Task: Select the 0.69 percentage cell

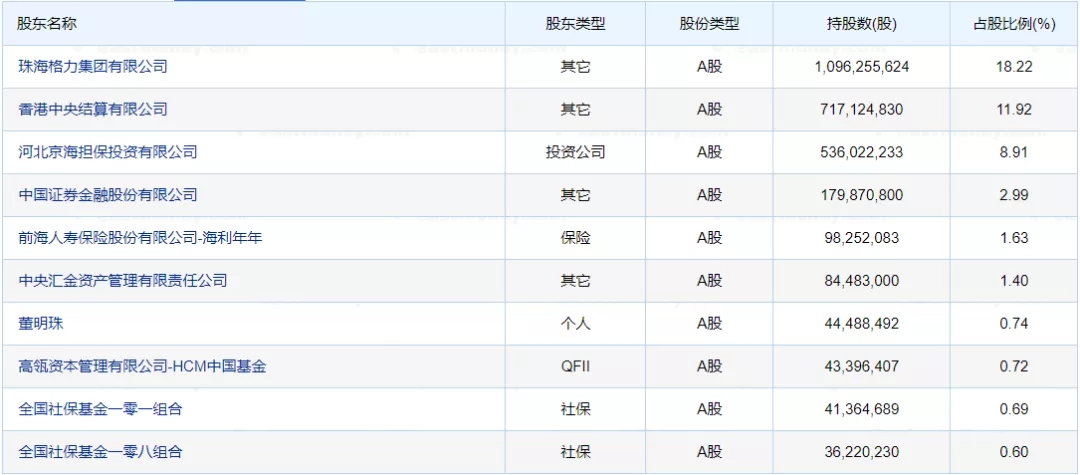Action: point(1013,410)
